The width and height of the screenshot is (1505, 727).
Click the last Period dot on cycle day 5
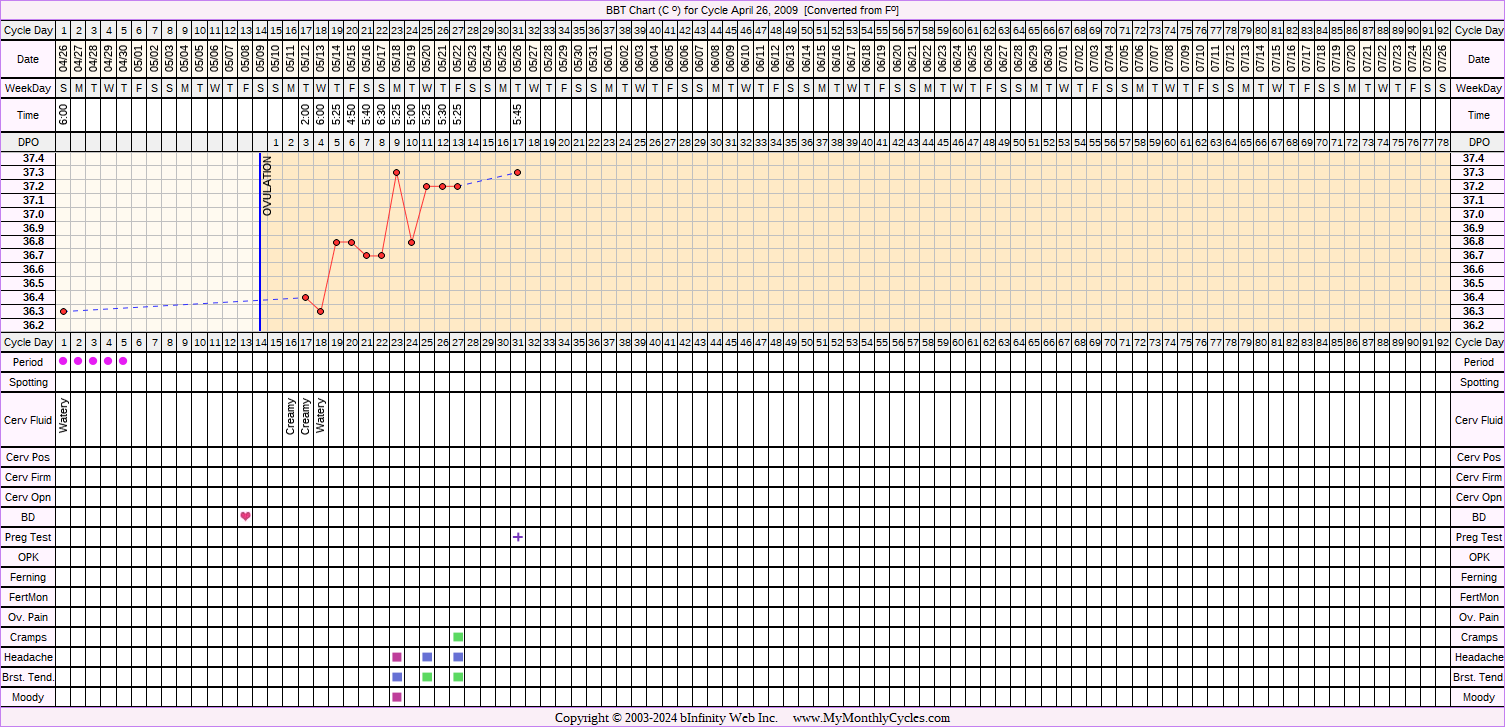(x=124, y=362)
